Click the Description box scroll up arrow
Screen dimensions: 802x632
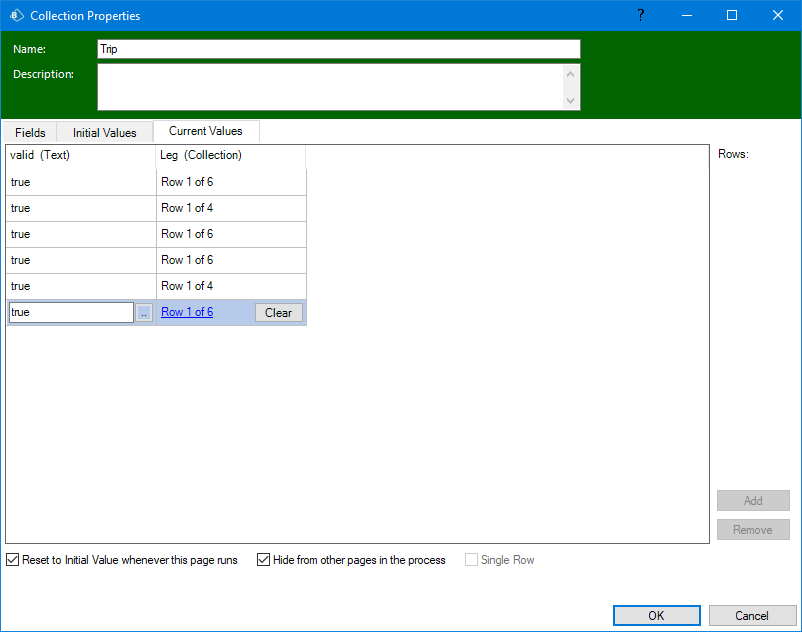(x=570, y=74)
